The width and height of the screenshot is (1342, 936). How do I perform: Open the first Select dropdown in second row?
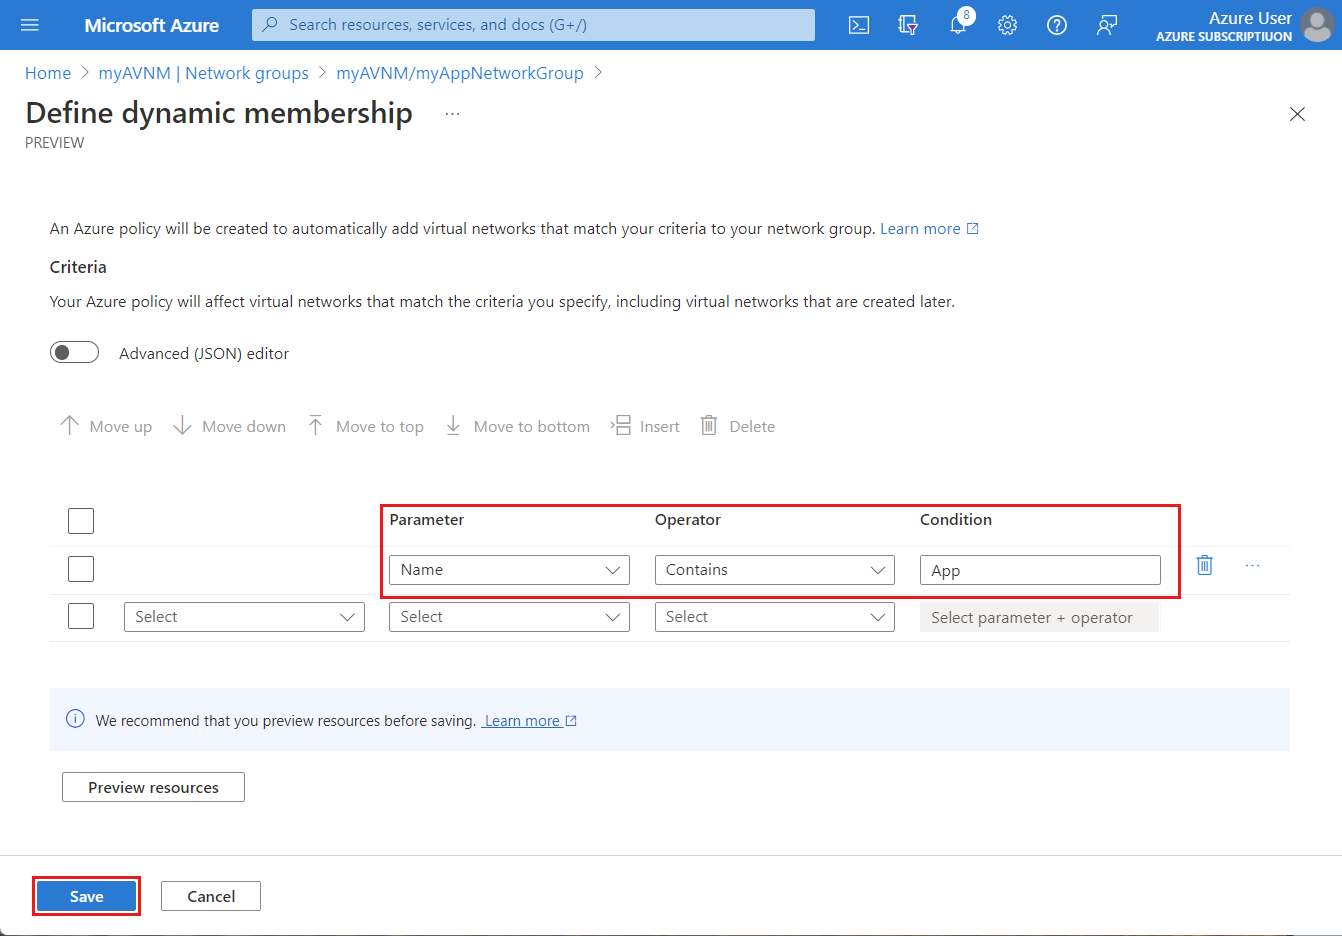click(x=244, y=617)
